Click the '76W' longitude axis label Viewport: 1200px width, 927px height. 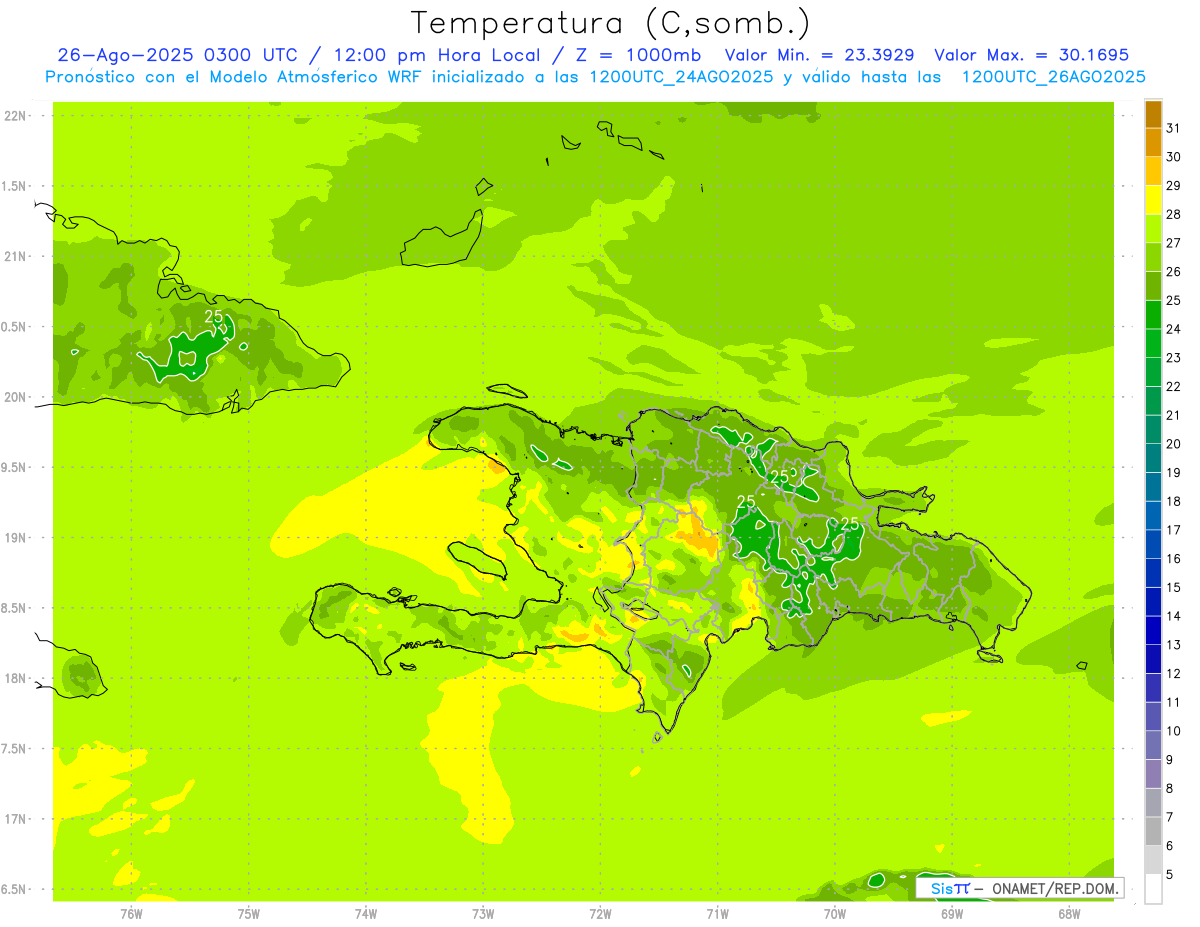[x=131, y=913]
